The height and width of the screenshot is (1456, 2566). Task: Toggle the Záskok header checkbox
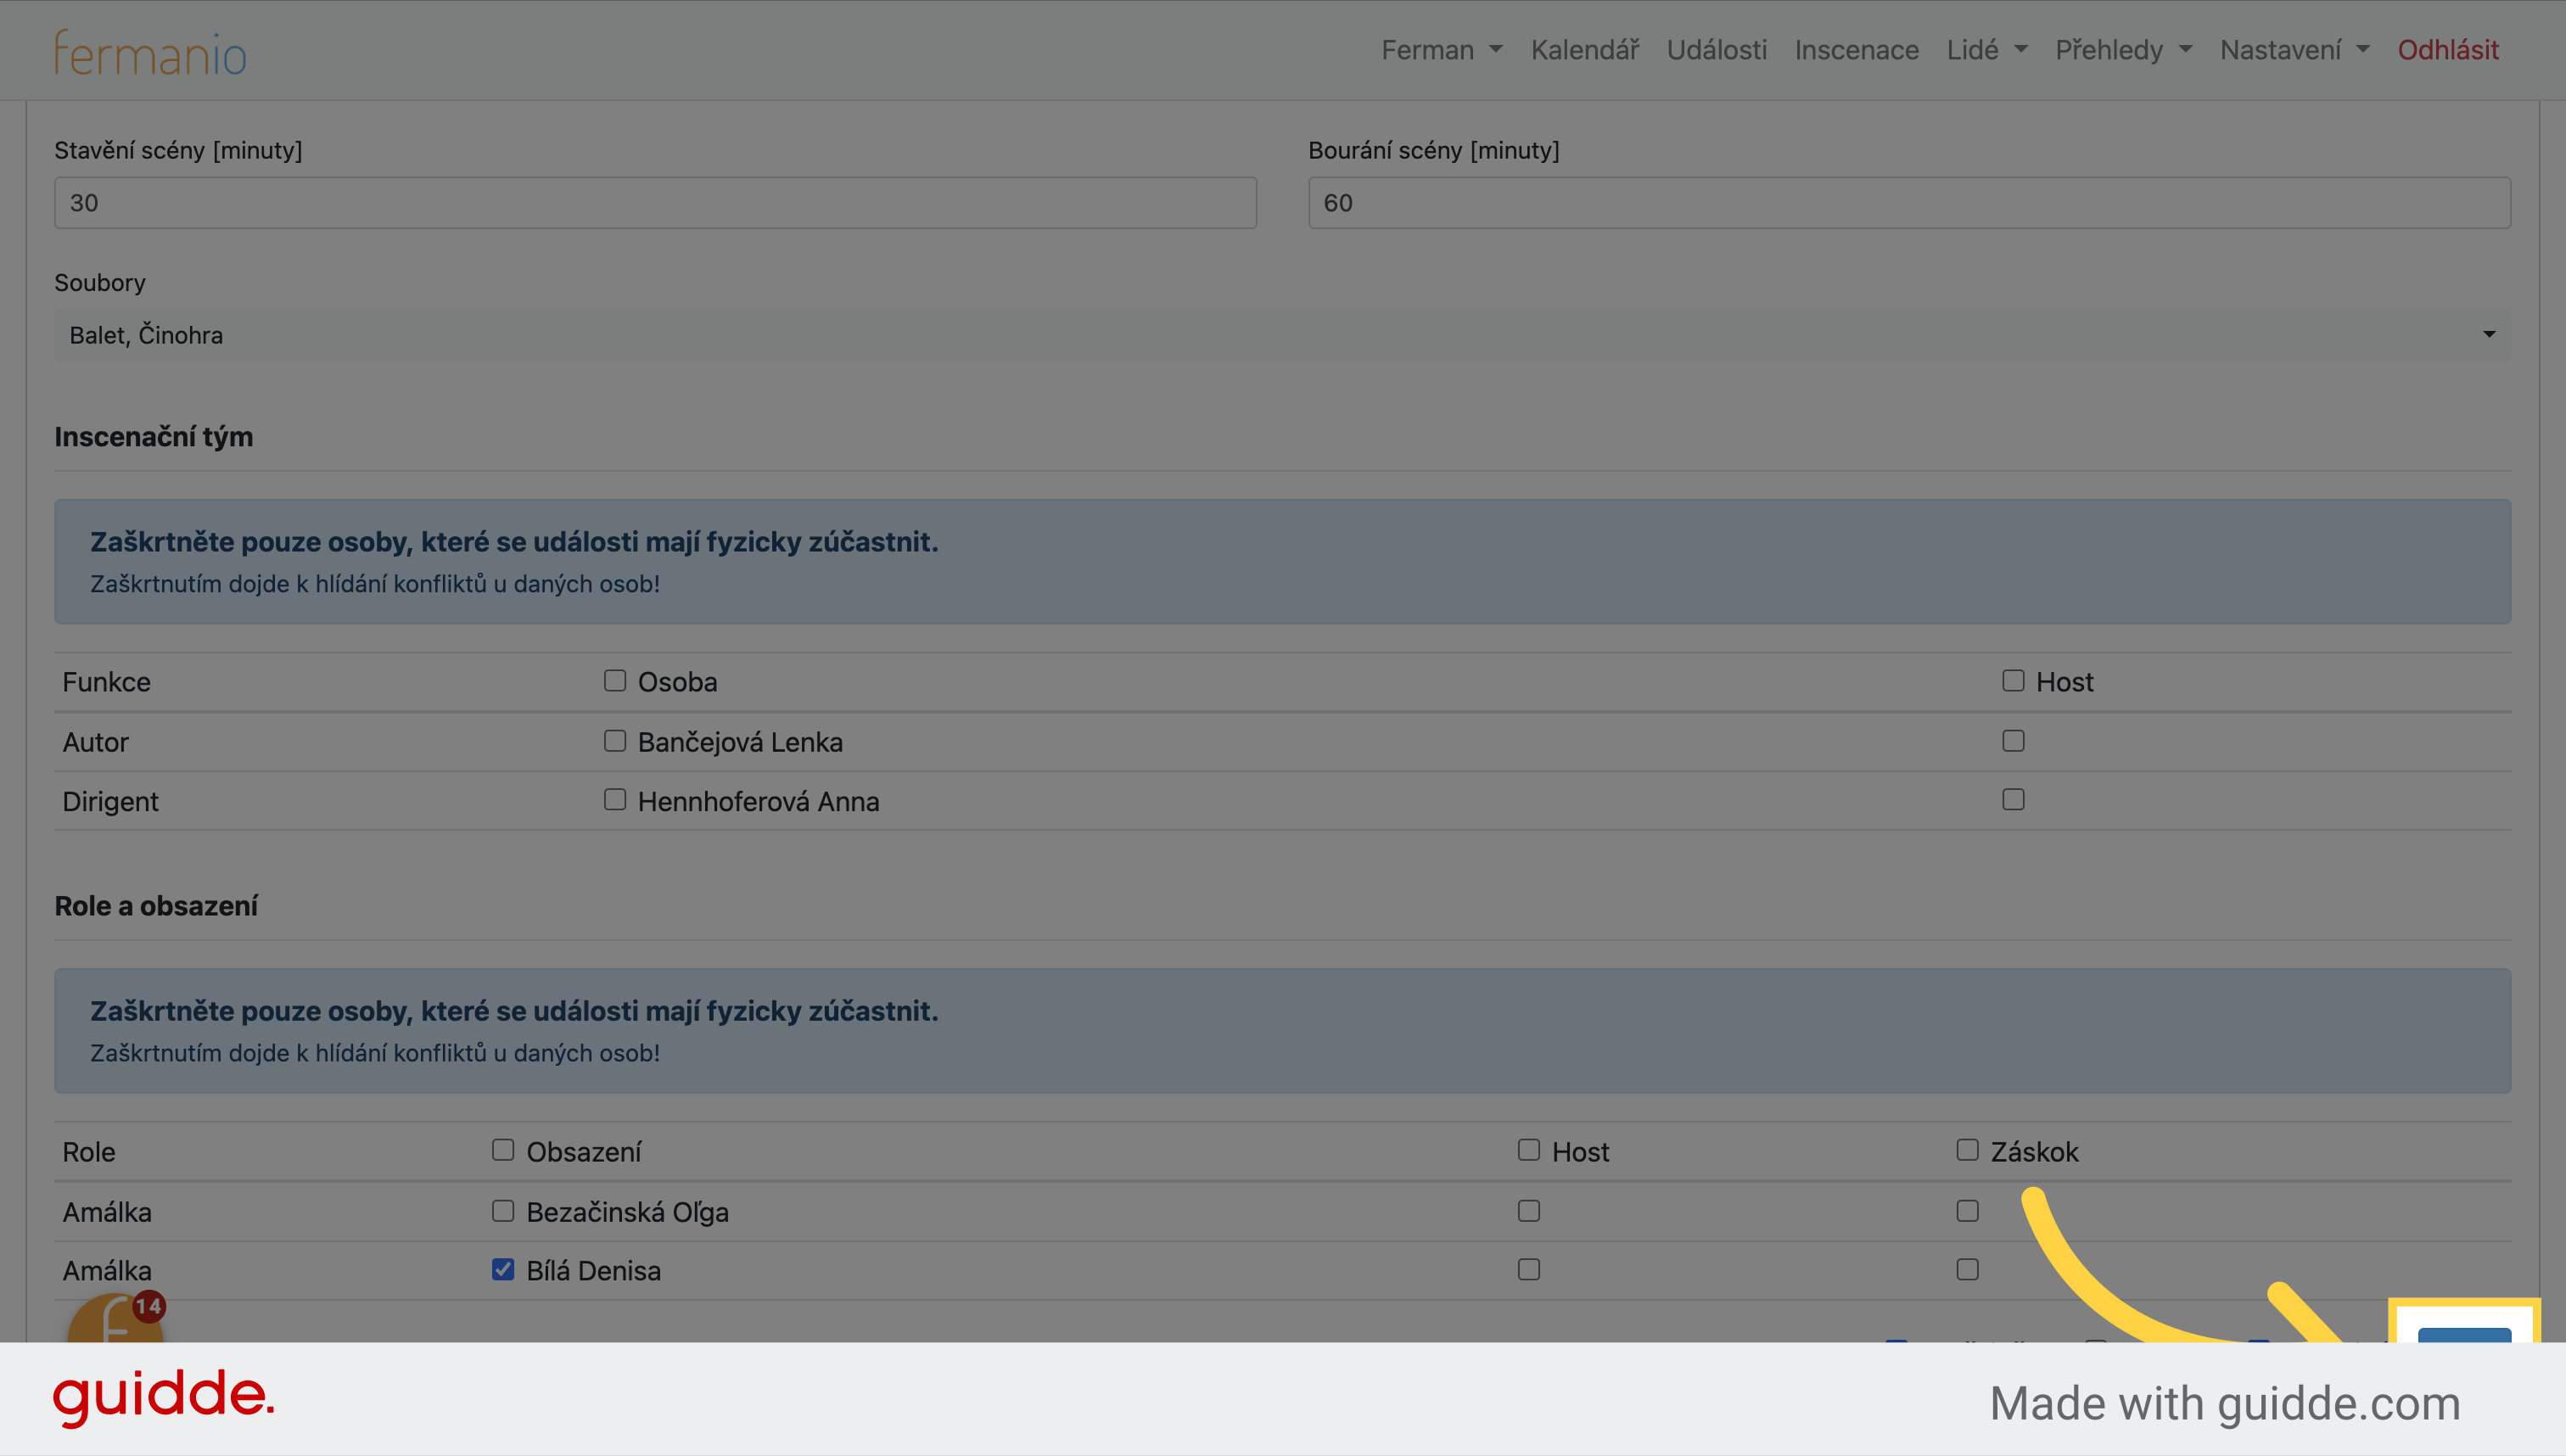point(1968,1150)
